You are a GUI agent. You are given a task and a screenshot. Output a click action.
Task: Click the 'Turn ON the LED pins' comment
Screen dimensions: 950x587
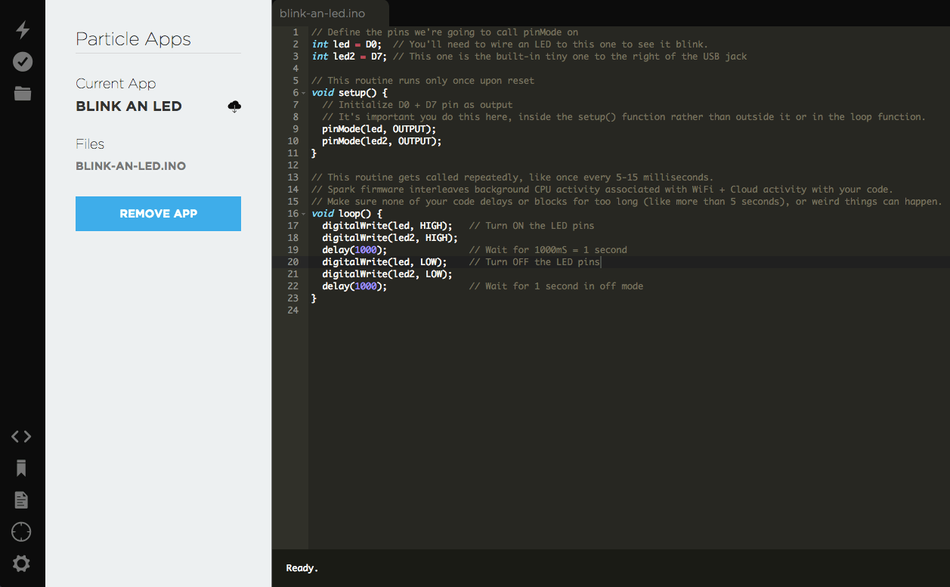[x=531, y=226]
